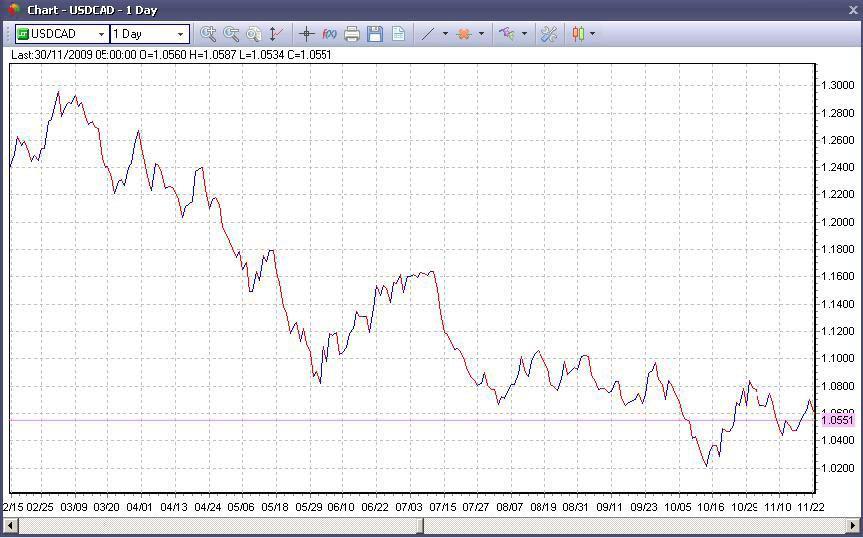This screenshot has height=538, width=863.
Task: Select the trend line drawing tool
Action: coord(427,34)
